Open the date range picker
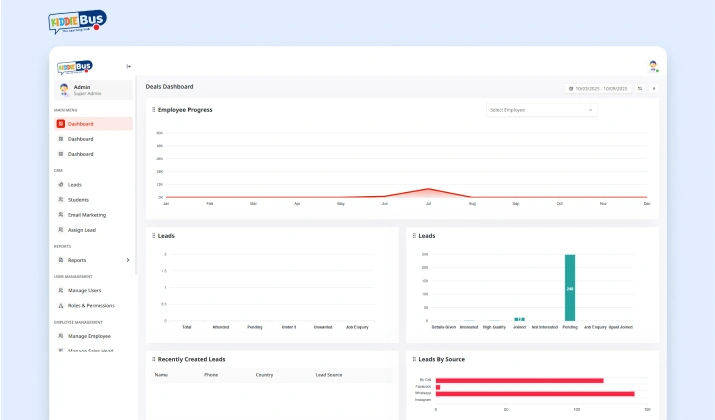715x420 pixels. (x=598, y=88)
